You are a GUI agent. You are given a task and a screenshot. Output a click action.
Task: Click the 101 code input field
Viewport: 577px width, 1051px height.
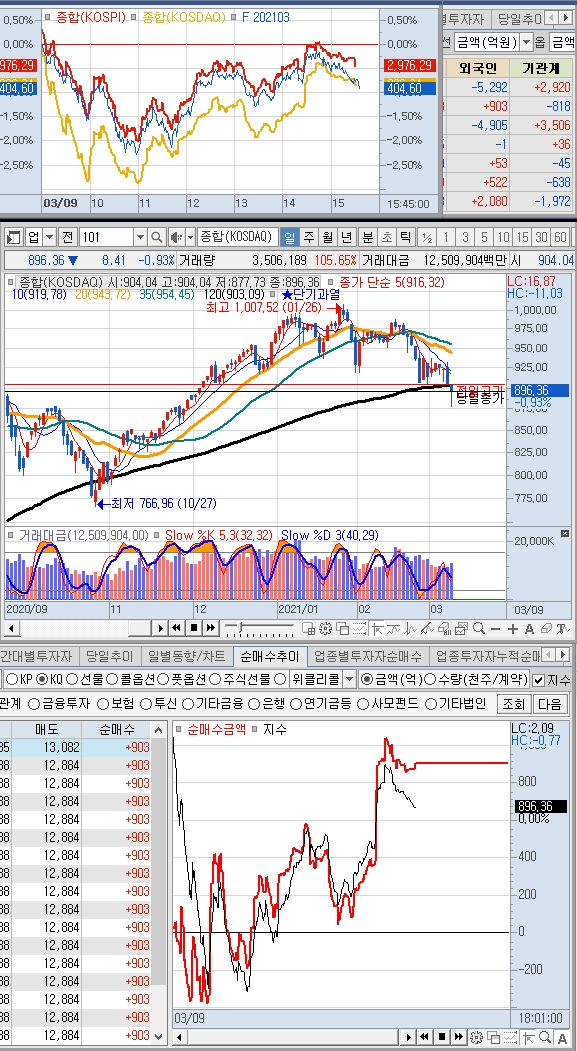106,237
